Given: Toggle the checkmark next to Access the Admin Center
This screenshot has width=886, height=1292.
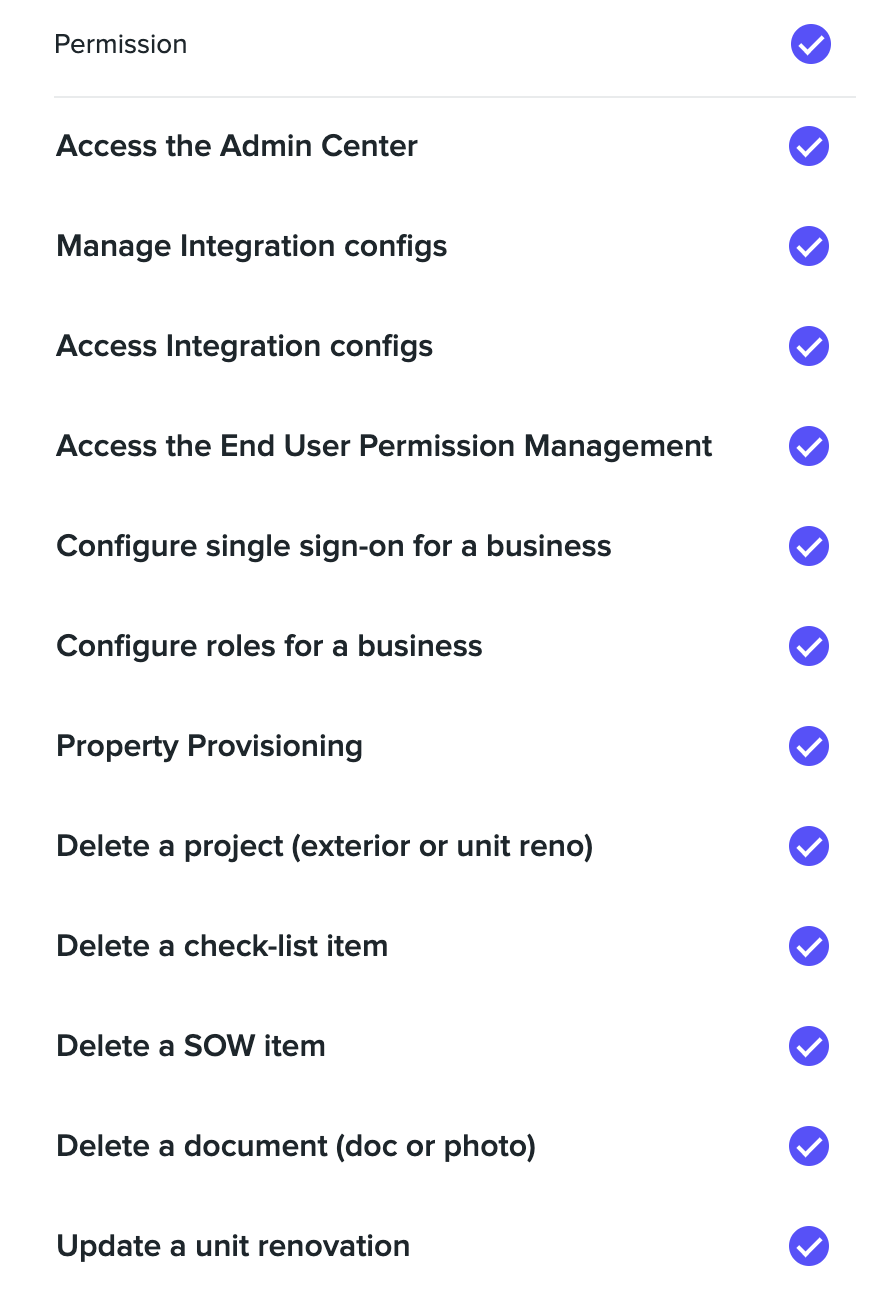Looking at the screenshot, I should 809,146.
